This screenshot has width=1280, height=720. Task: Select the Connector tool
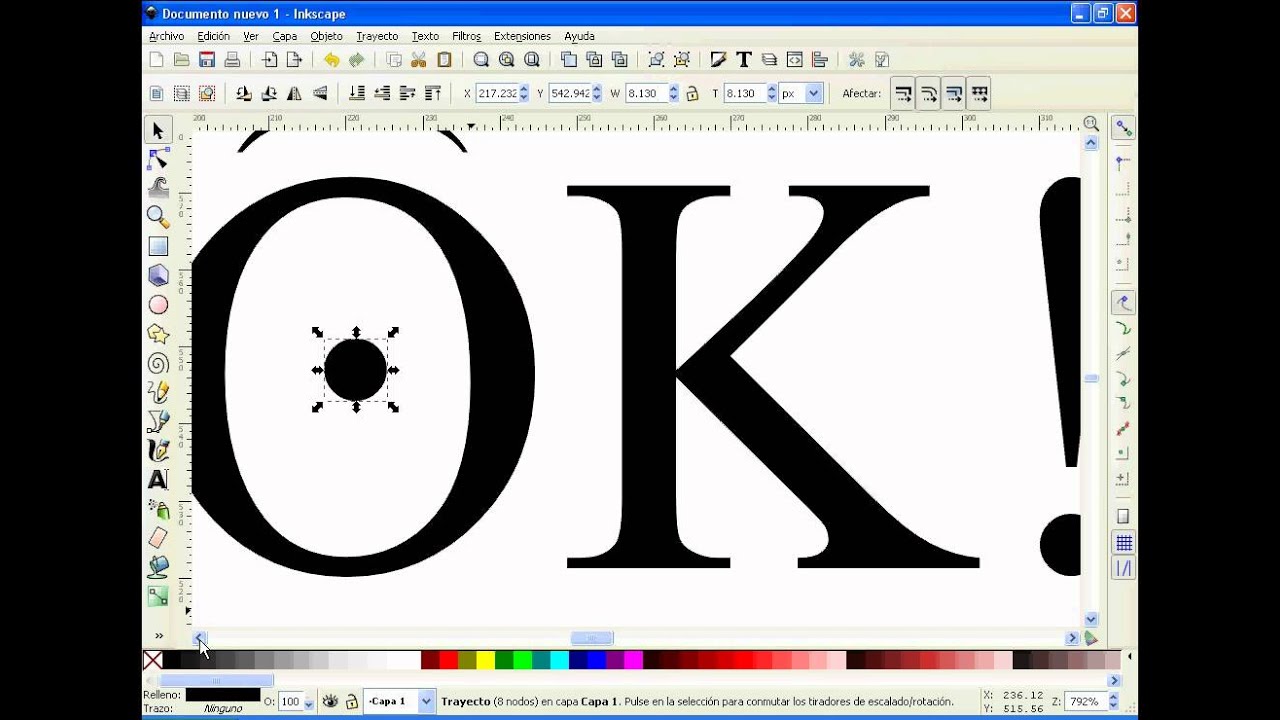coord(158,596)
